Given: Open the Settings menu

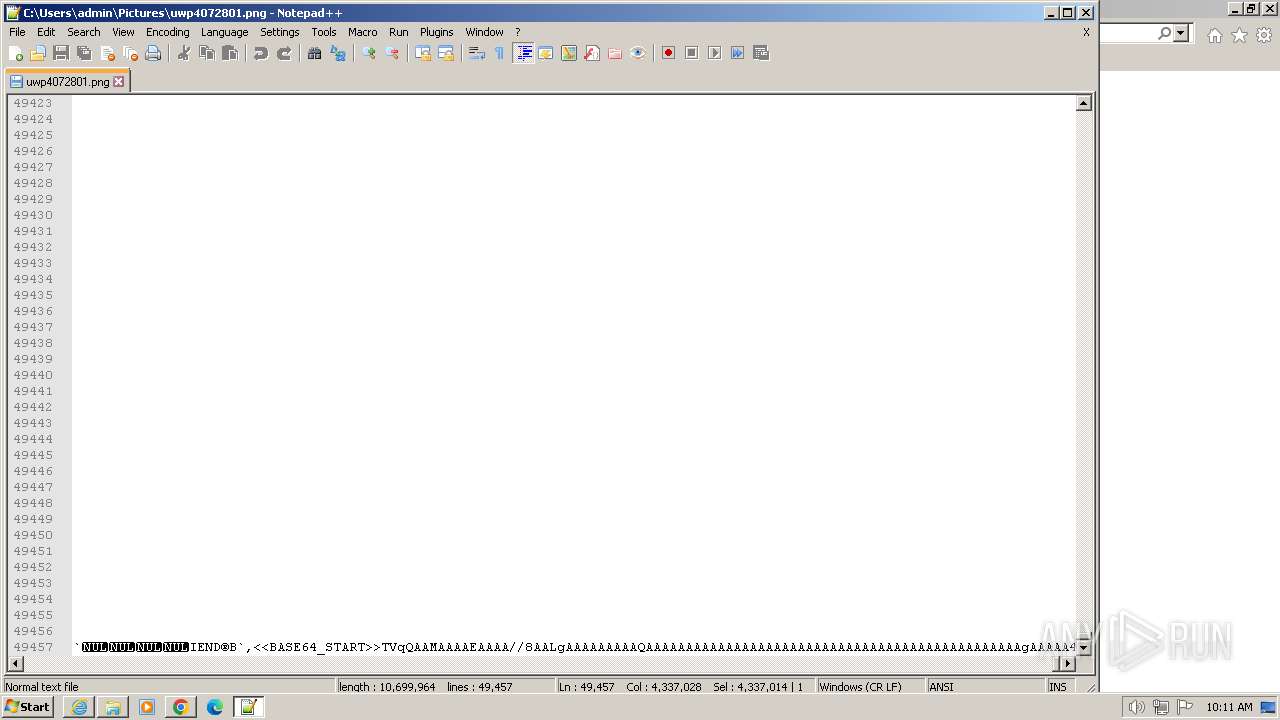Looking at the screenshot, I should pos(280,32).
